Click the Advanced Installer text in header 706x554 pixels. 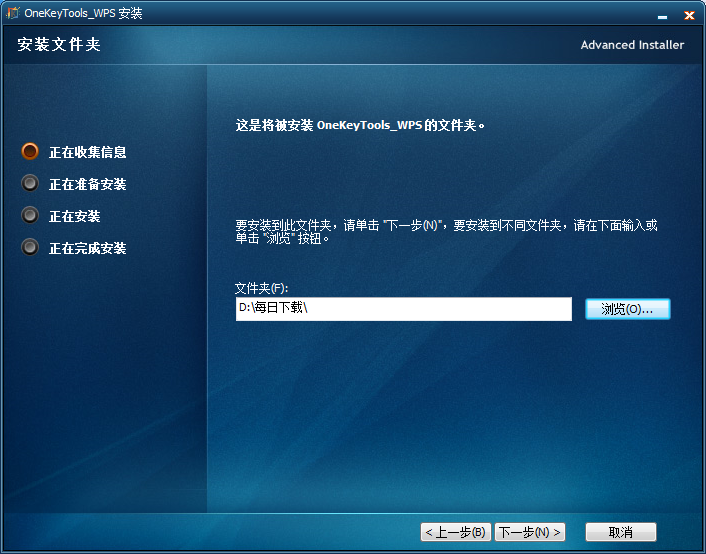pyautogui.click(x=632, y=45)
